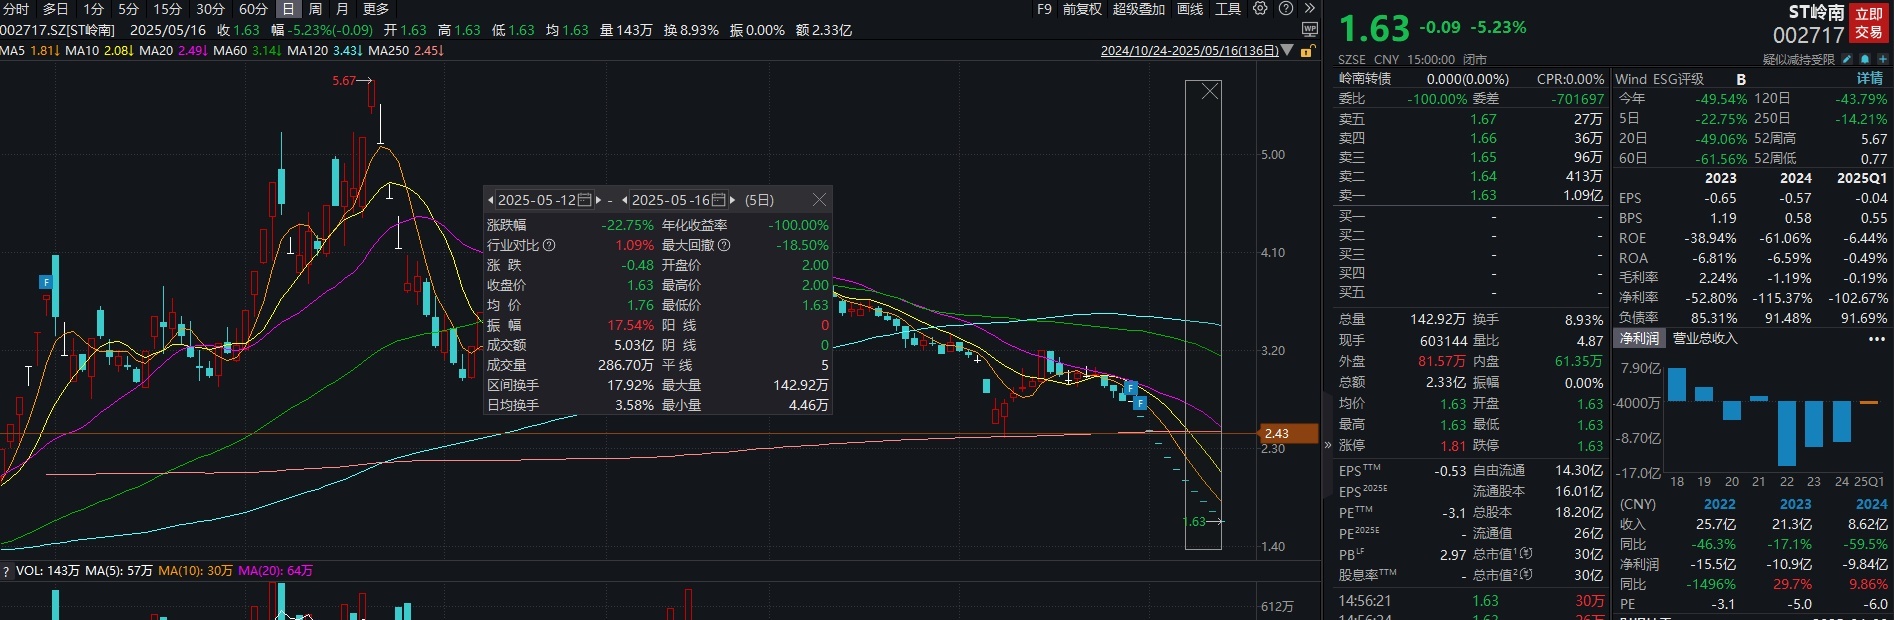
Task: Open ESG rating 详情 link
Action: pyautogui.click(x=1869, y=79)
